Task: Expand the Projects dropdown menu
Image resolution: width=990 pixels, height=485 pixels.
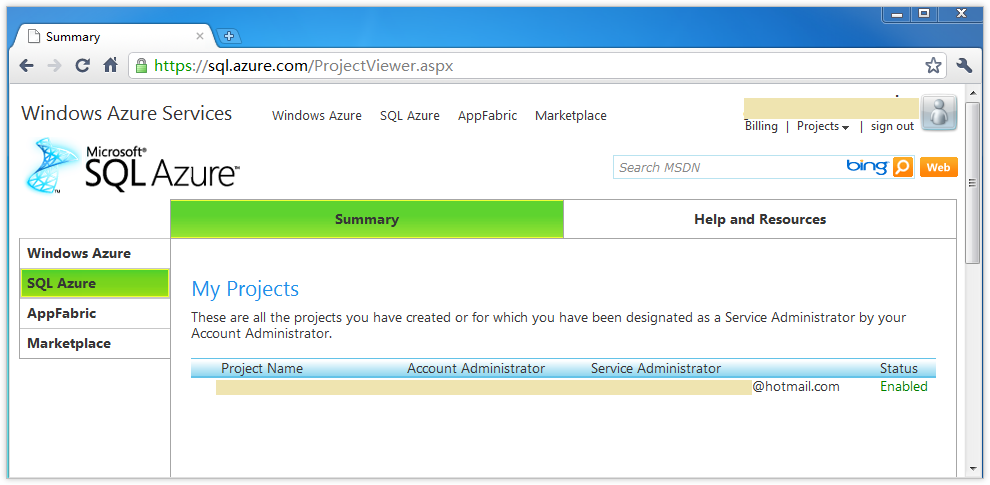Action: click(823, 126)
